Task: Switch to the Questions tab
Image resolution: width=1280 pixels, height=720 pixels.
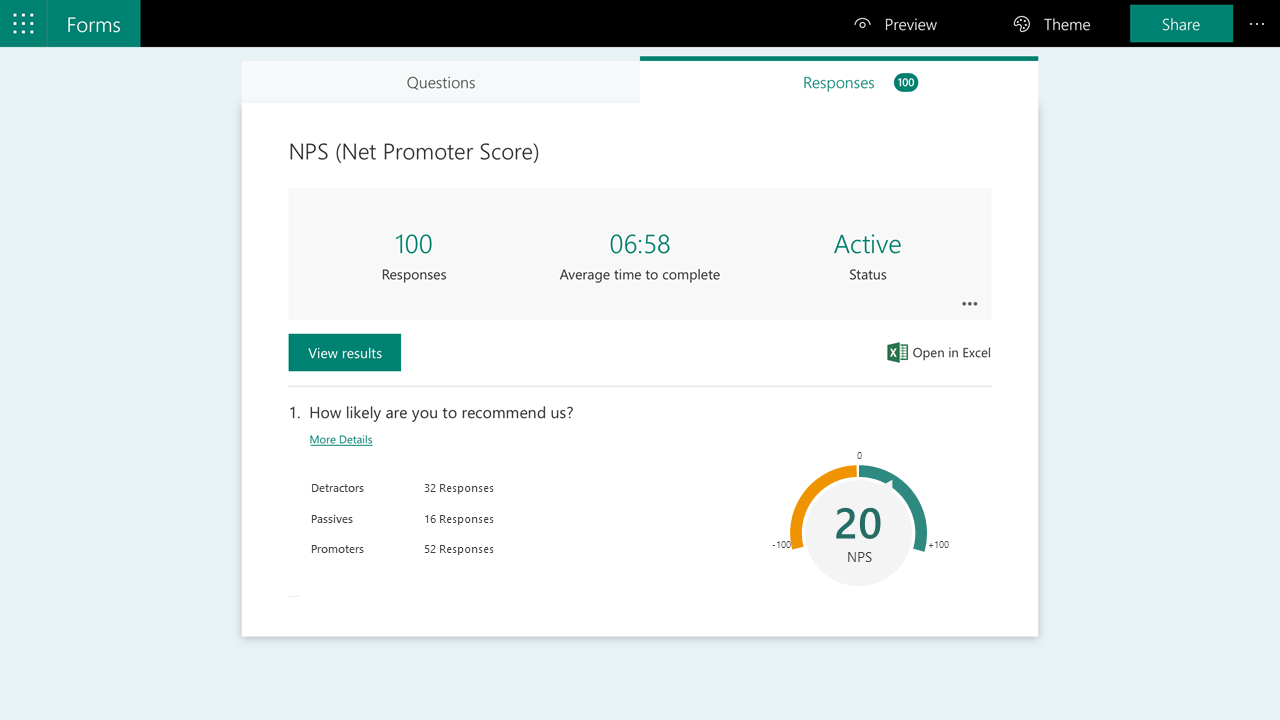Action: 440,82
